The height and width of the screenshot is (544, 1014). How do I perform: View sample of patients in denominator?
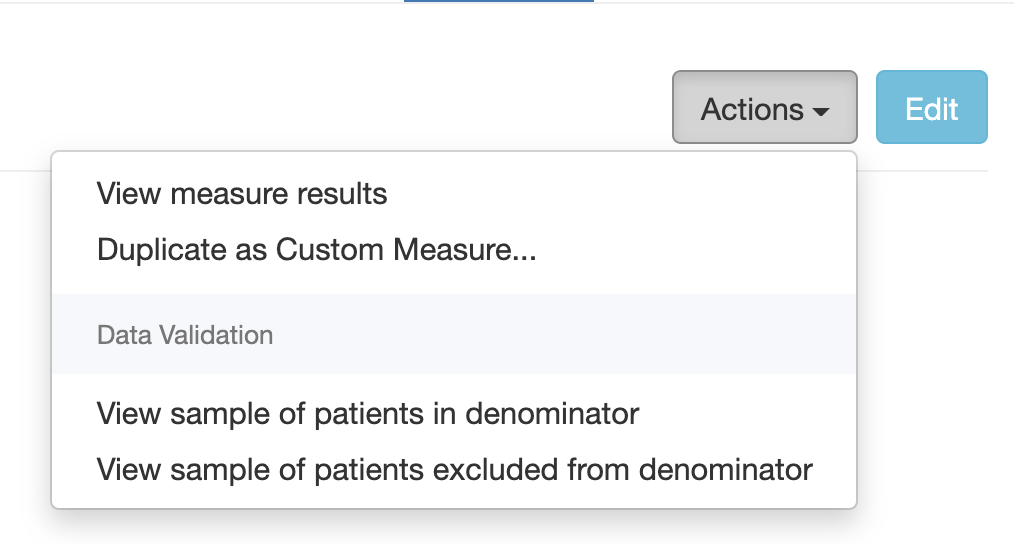[x=368, y=412]
